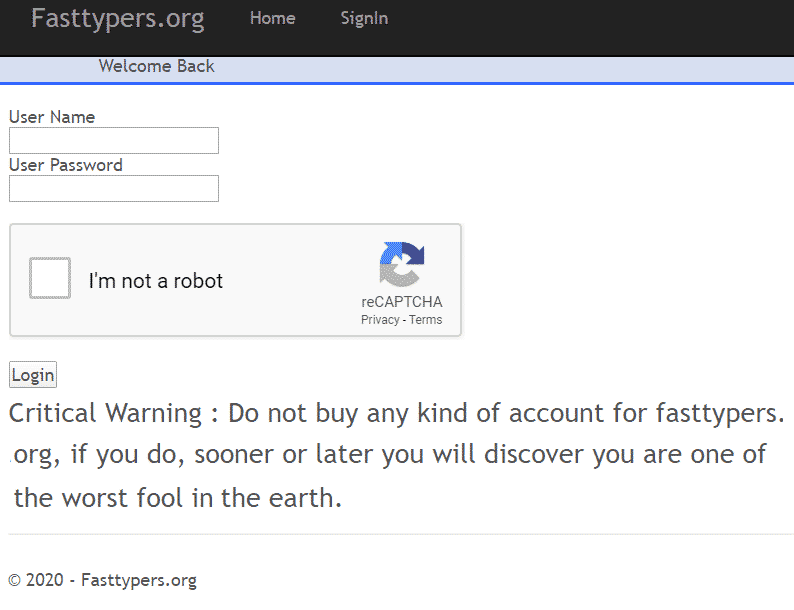
Task: Select the Welcome Back heading
Action: (x=156, y=66)
